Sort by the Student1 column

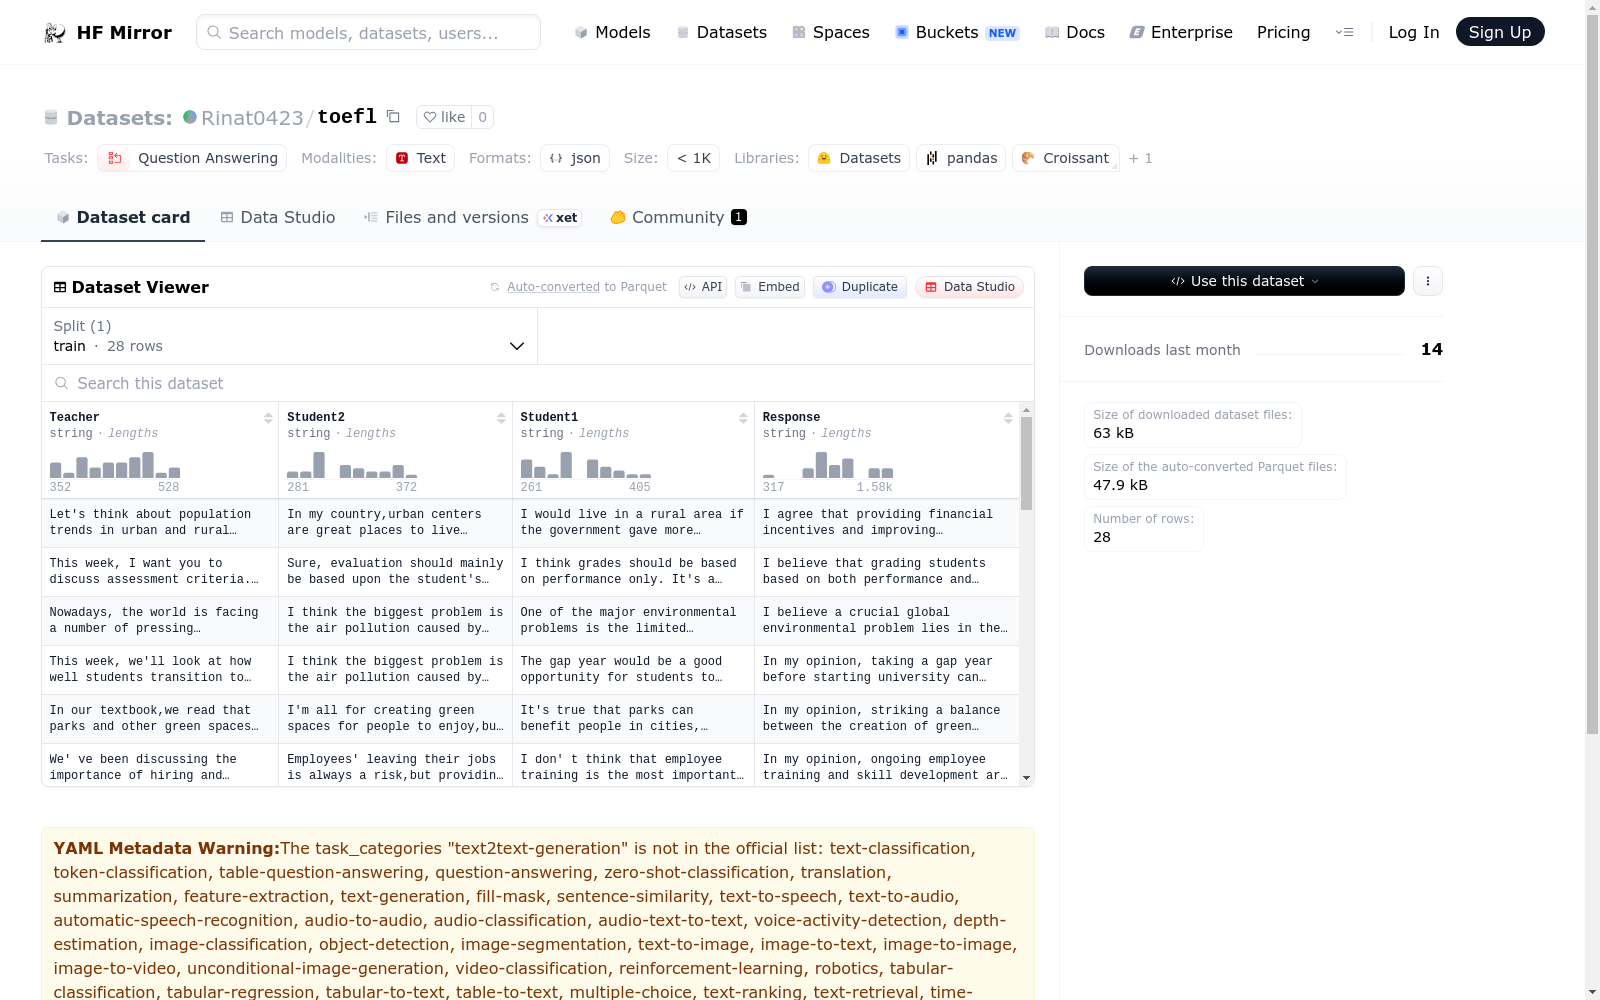[743, 418]
